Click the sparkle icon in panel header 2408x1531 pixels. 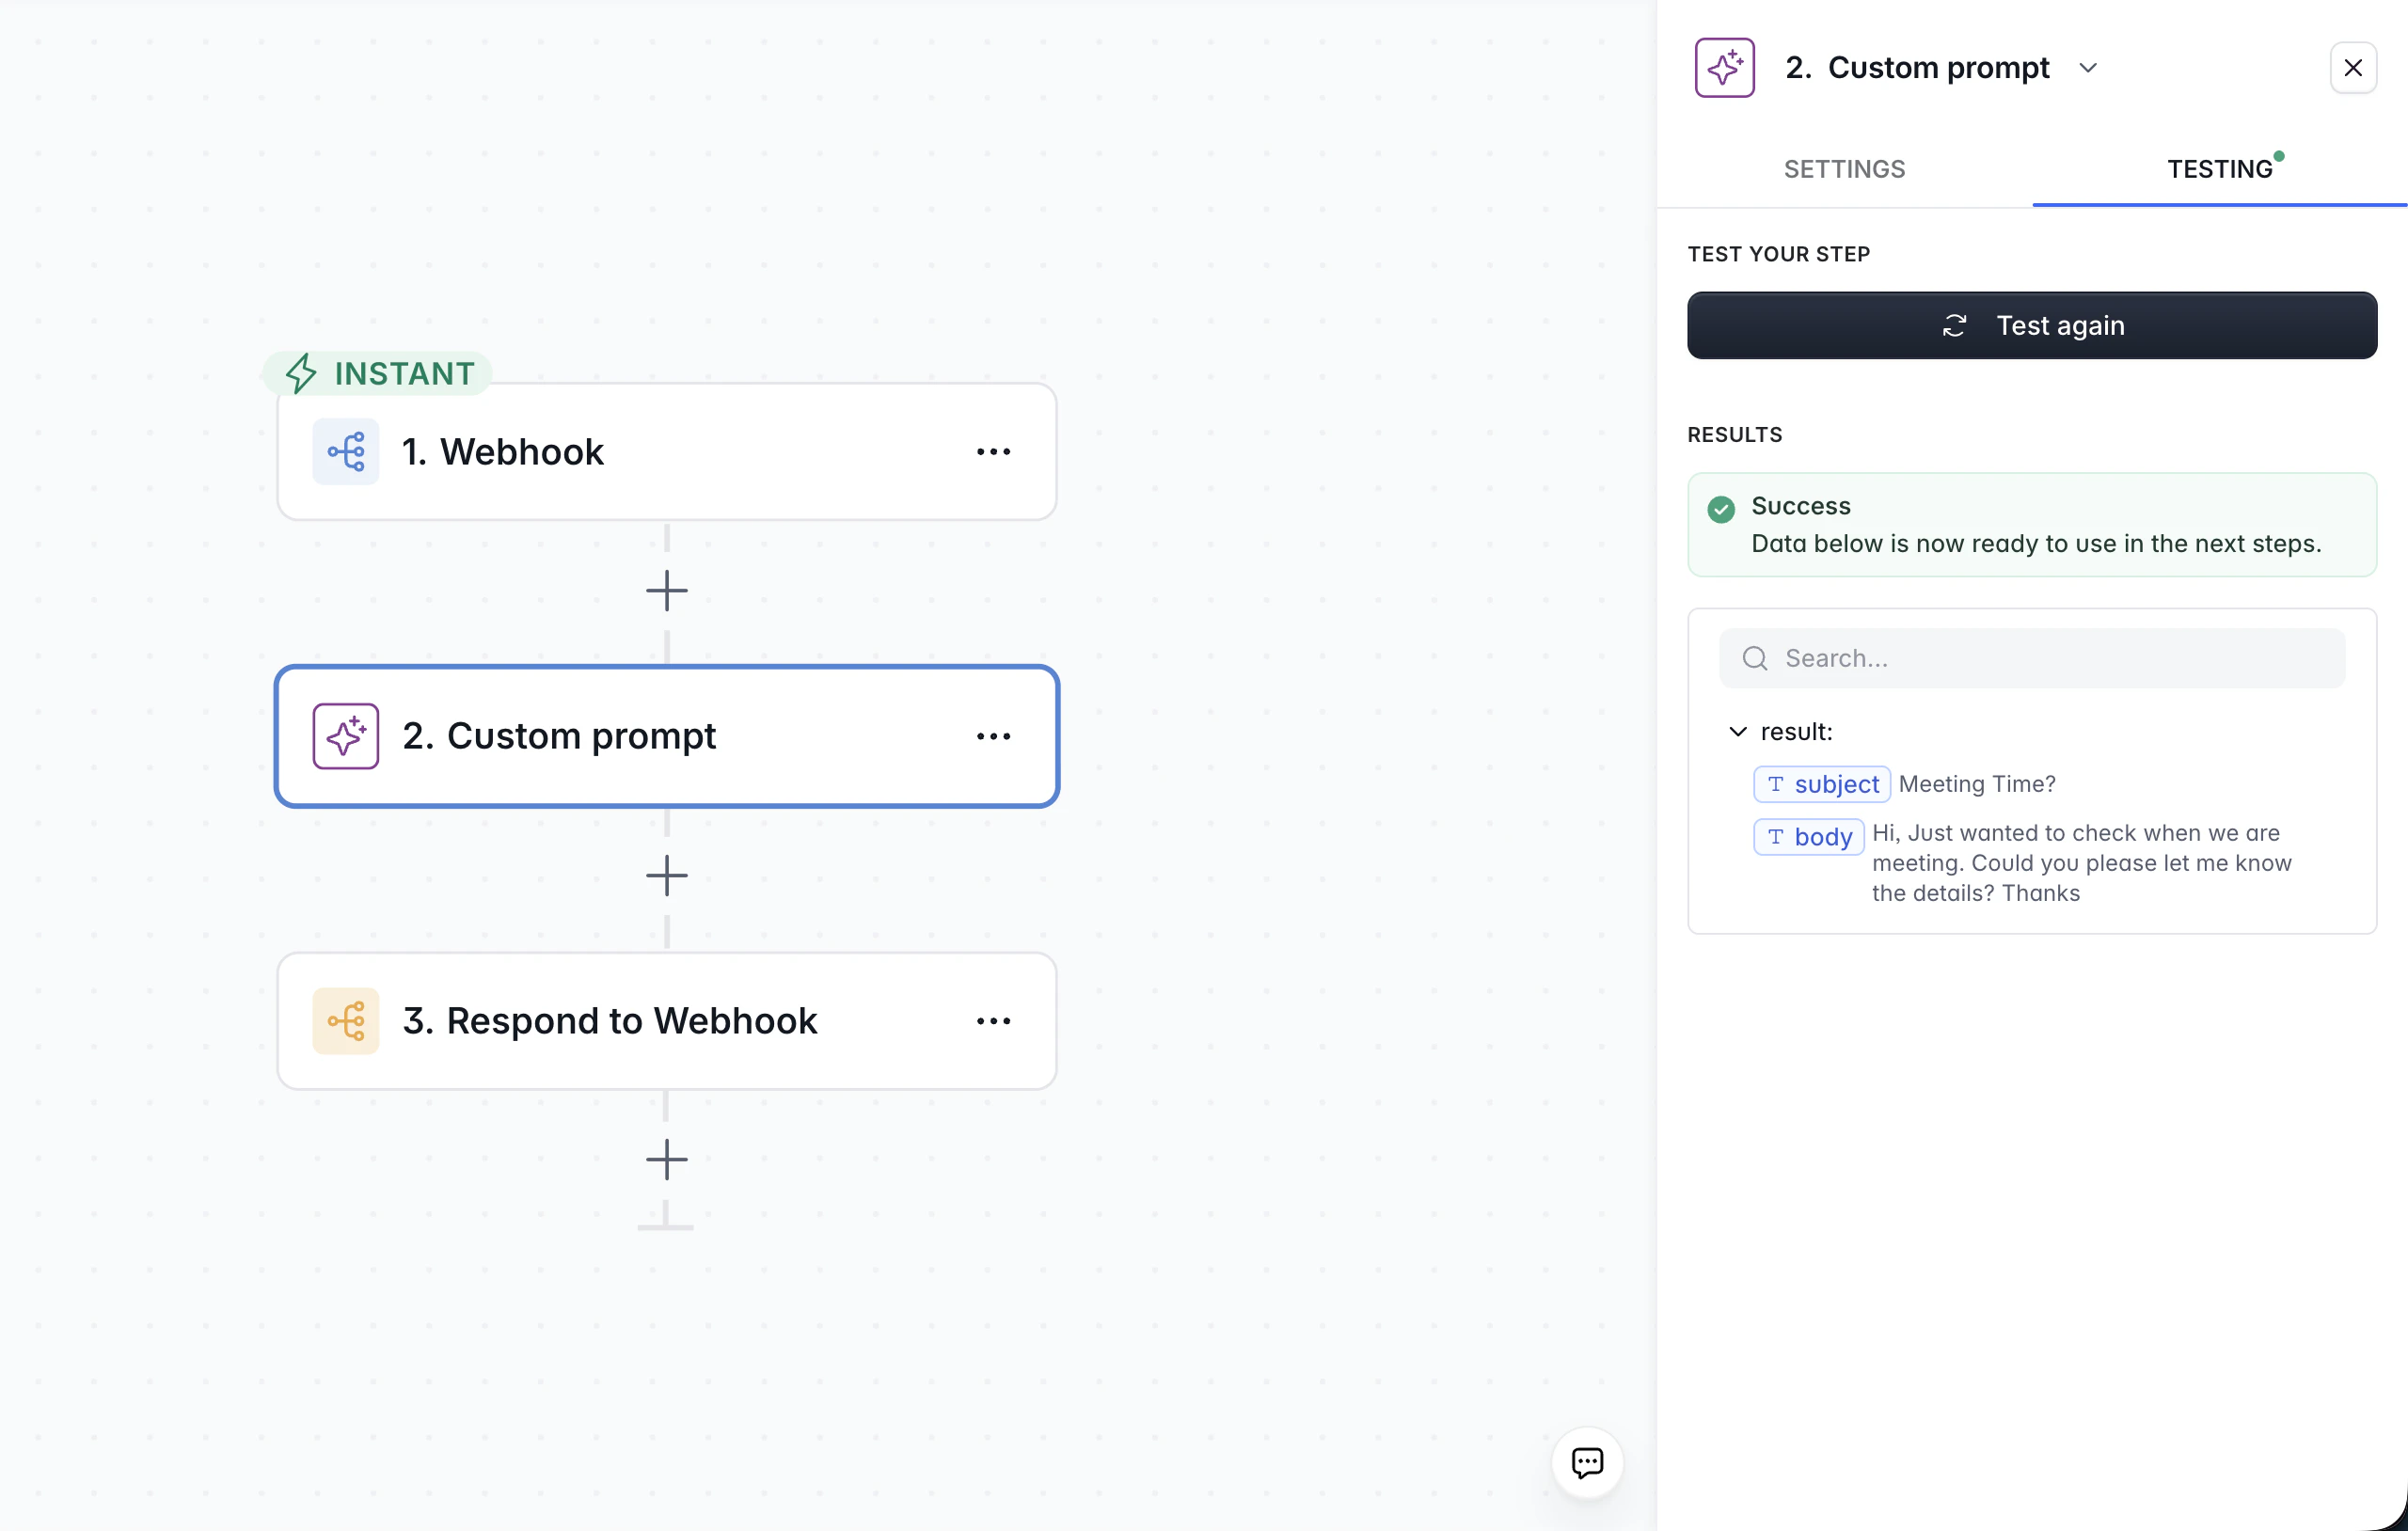coord(1724,68)
